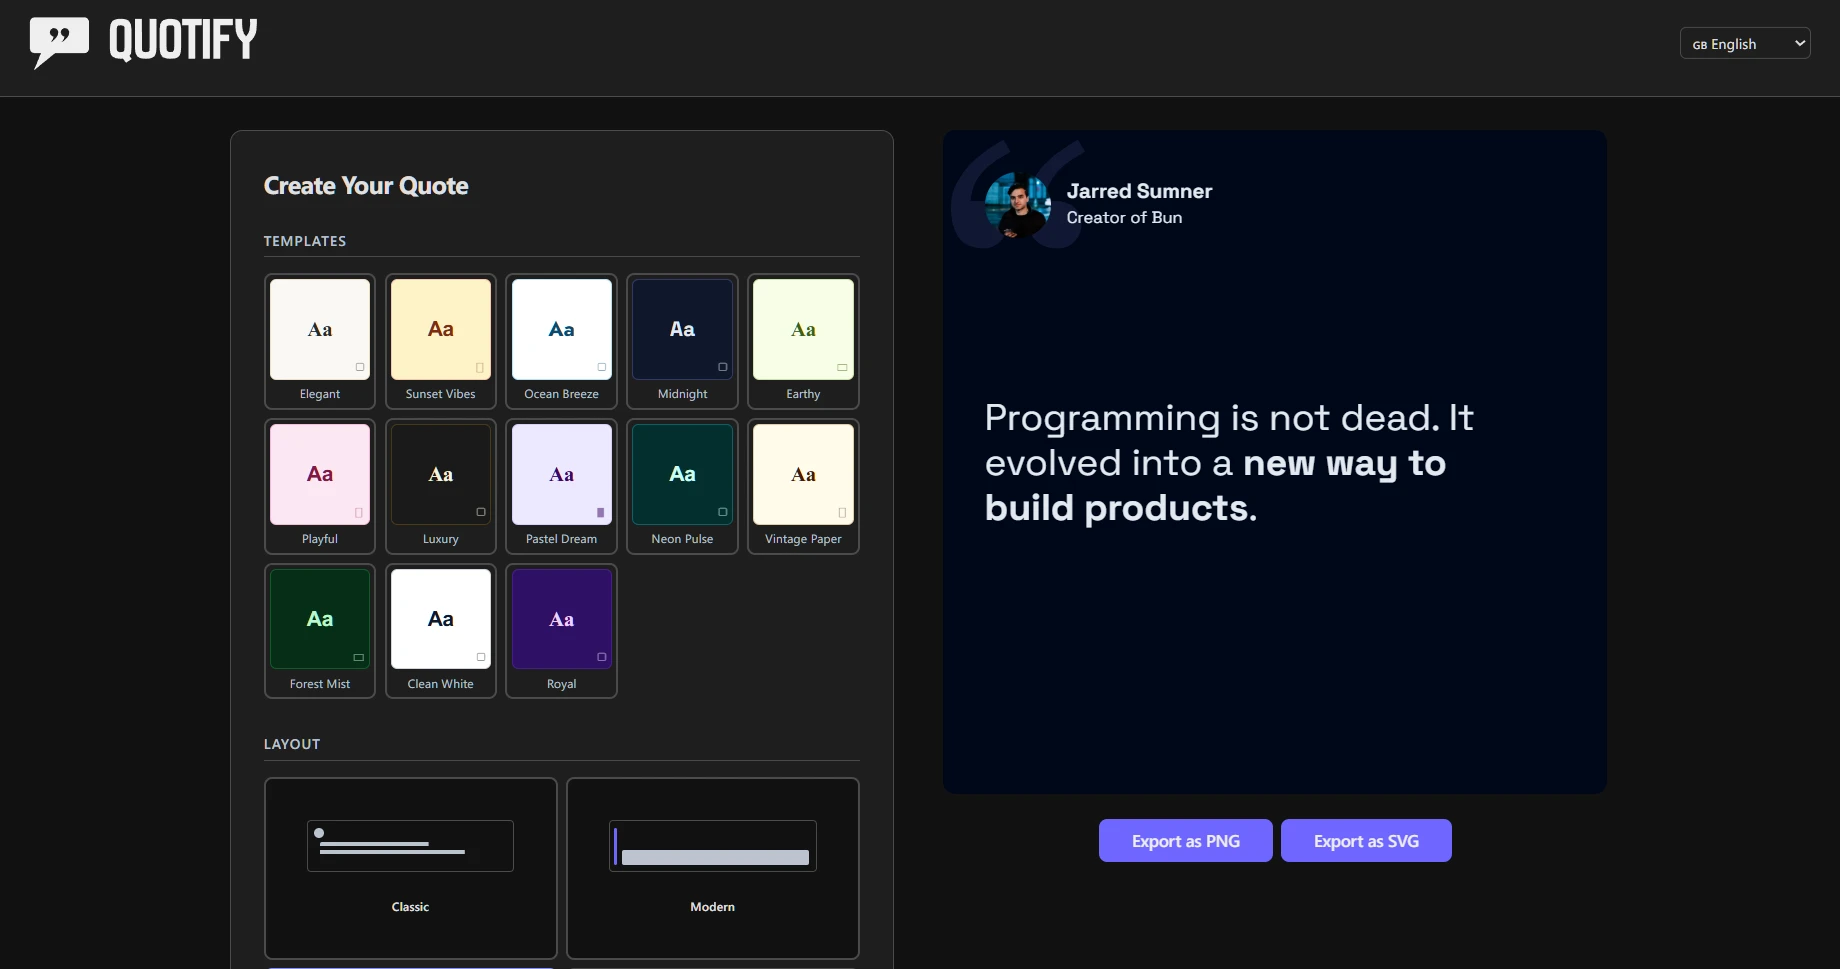Click the subtitle Creator of Bun
Viewport: 1840px width, 969px height.
tap(1124, 217)
